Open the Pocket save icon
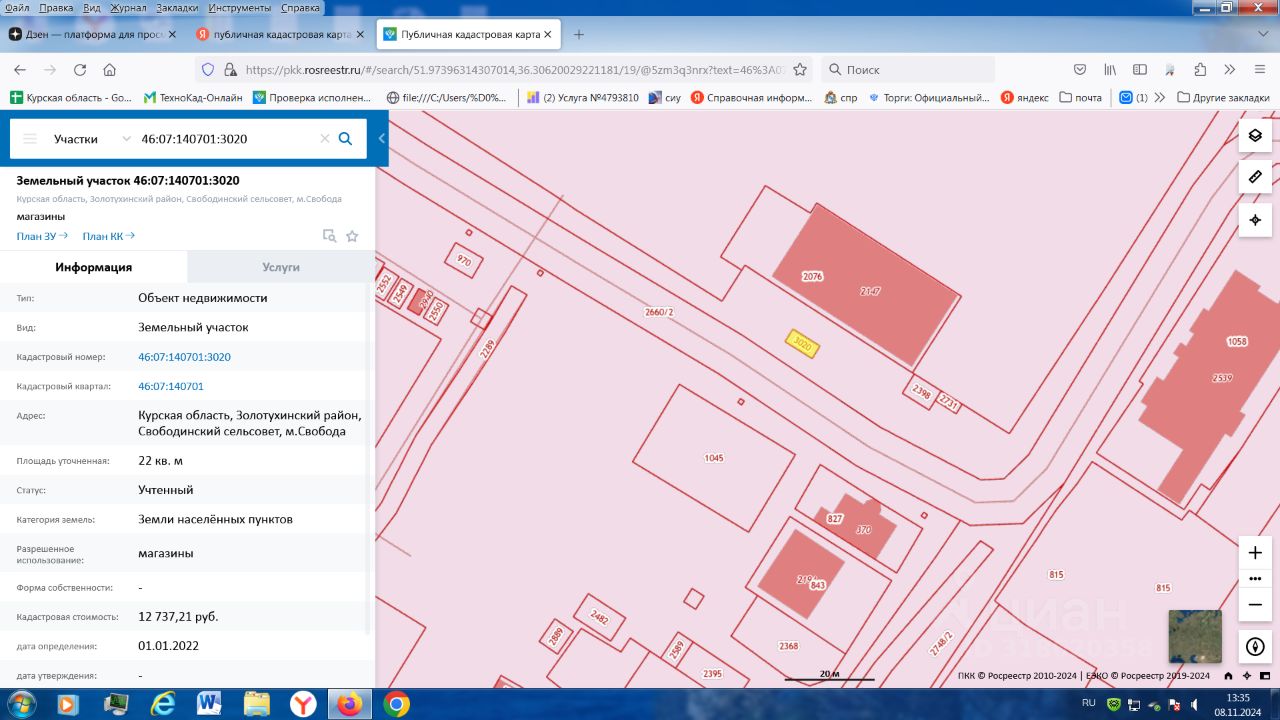Viewport: 1280px width, 720px height. [1080, 70]
